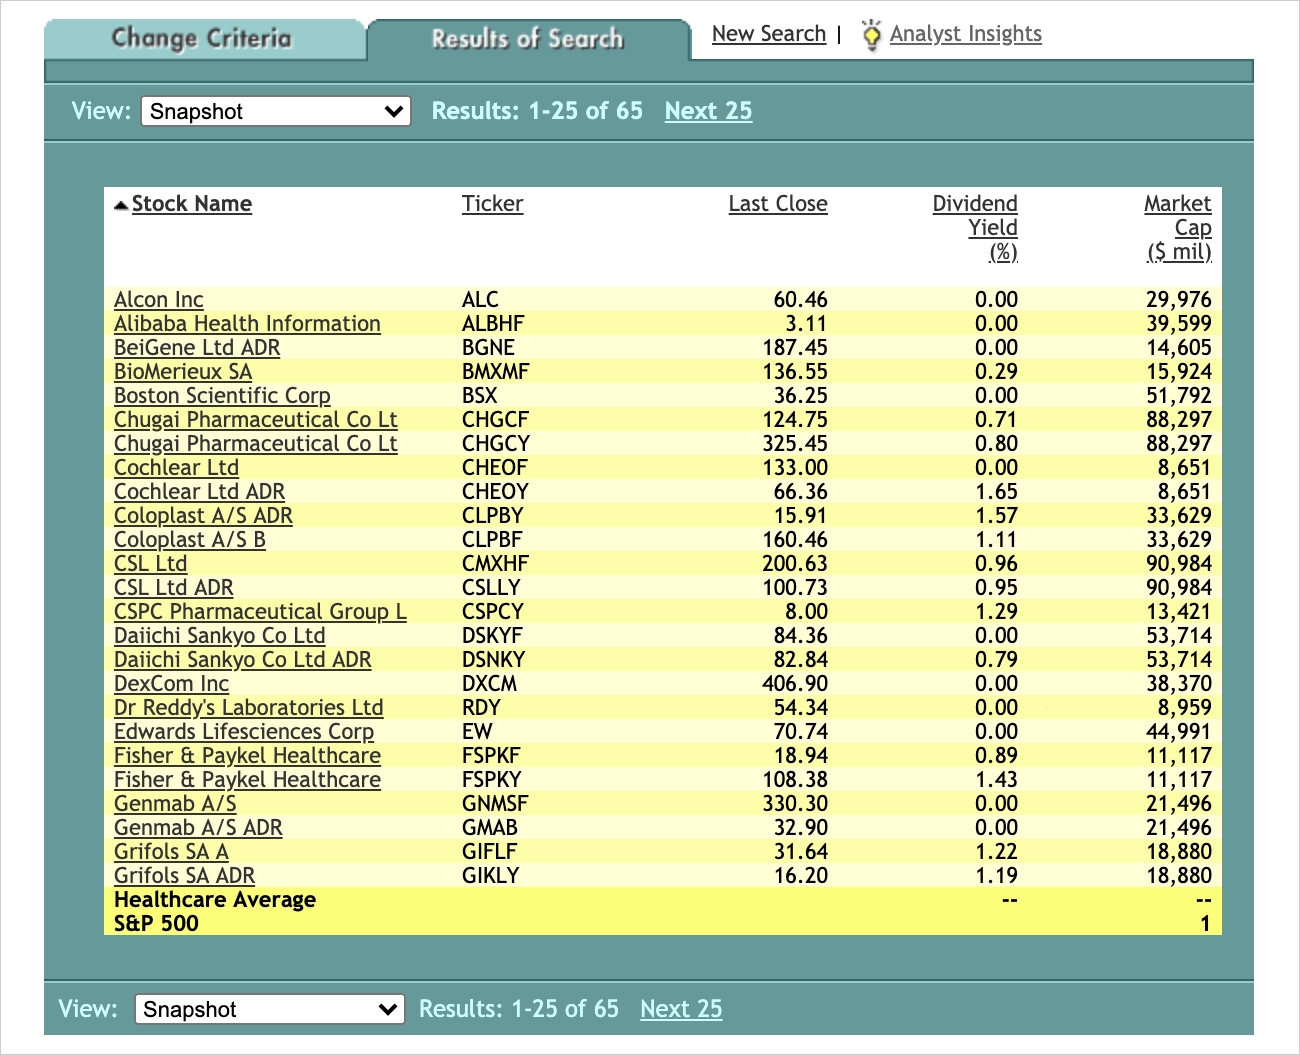Click the ticker text BGNE
Image resolution: width=1300 pixels, height=1055 pixels.
click(x=488, y=348)
